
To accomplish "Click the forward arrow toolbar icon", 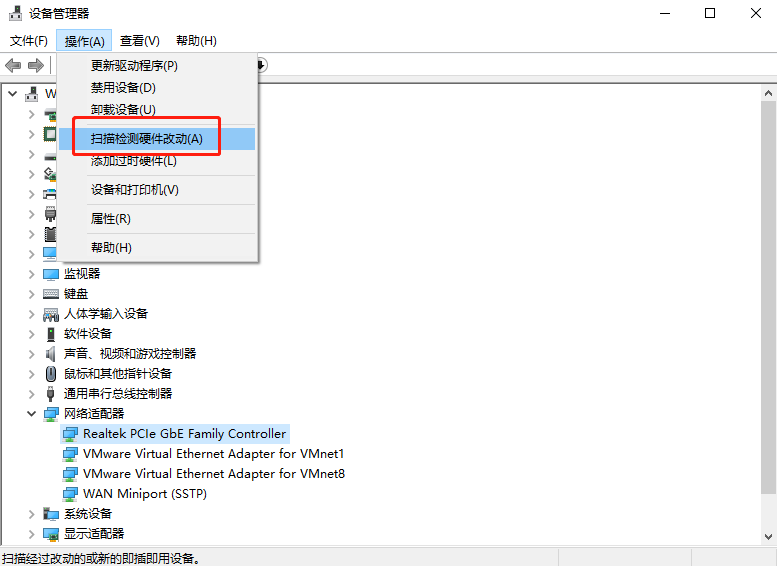I will click(35, 65).
